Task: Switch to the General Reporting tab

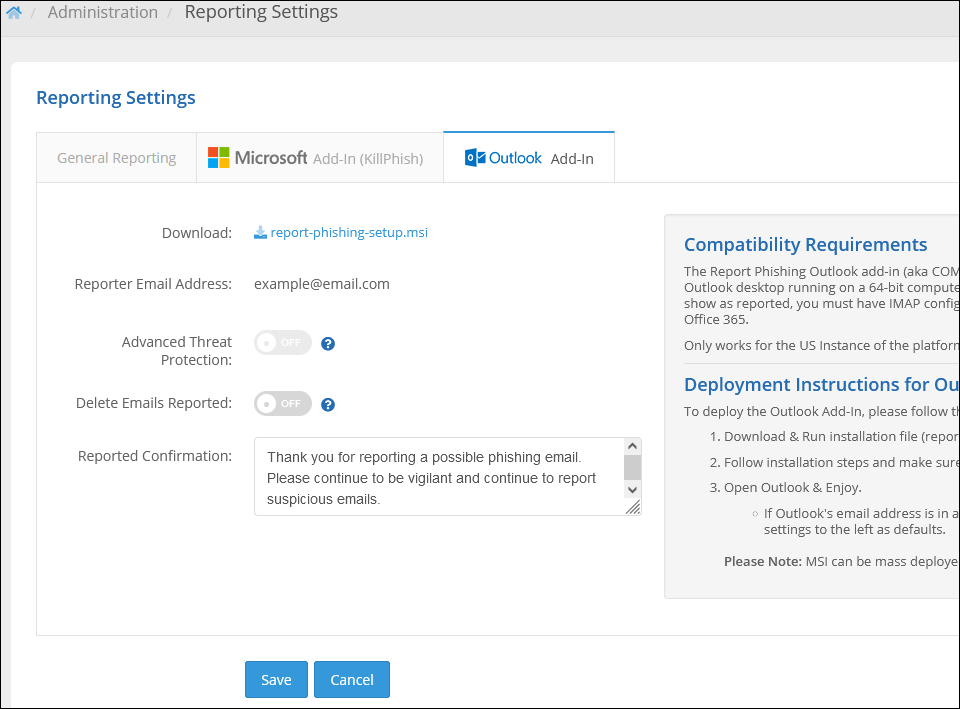Action: [x=116, y=158]
